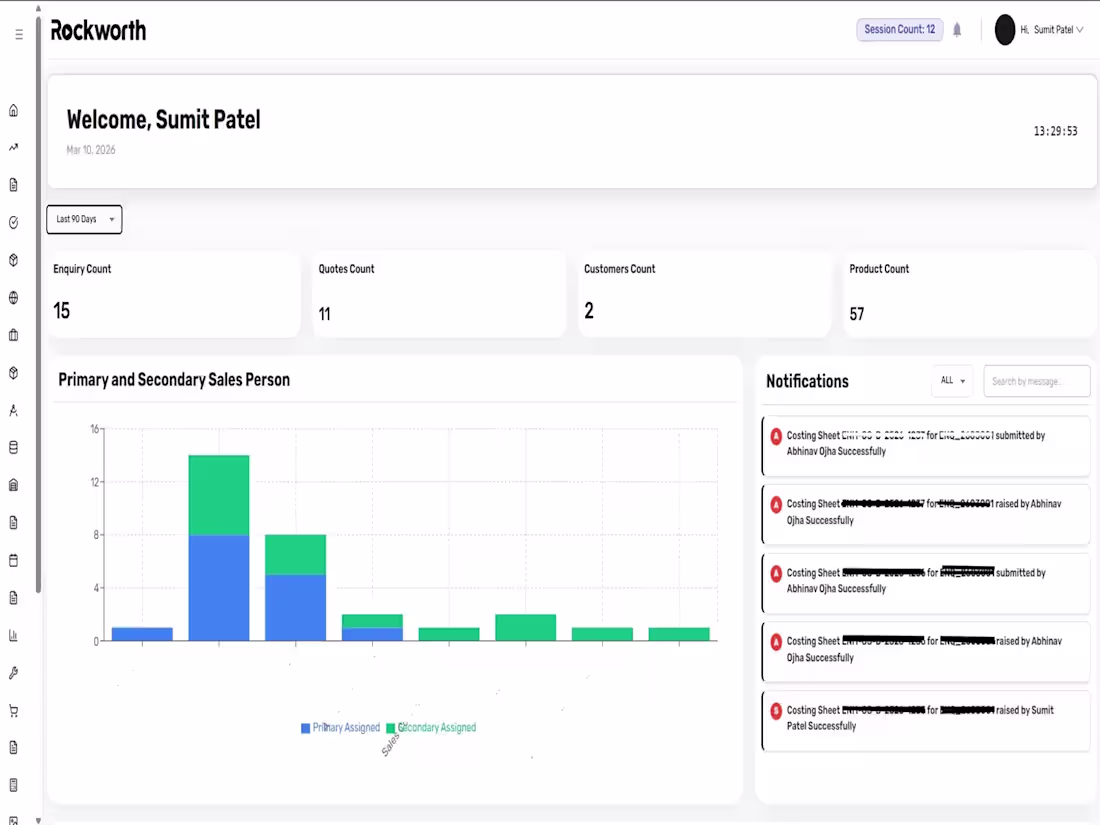1100x825 pixels.
Task: Click the calendar icon in sidebar
Action: [x=13, y=561]
